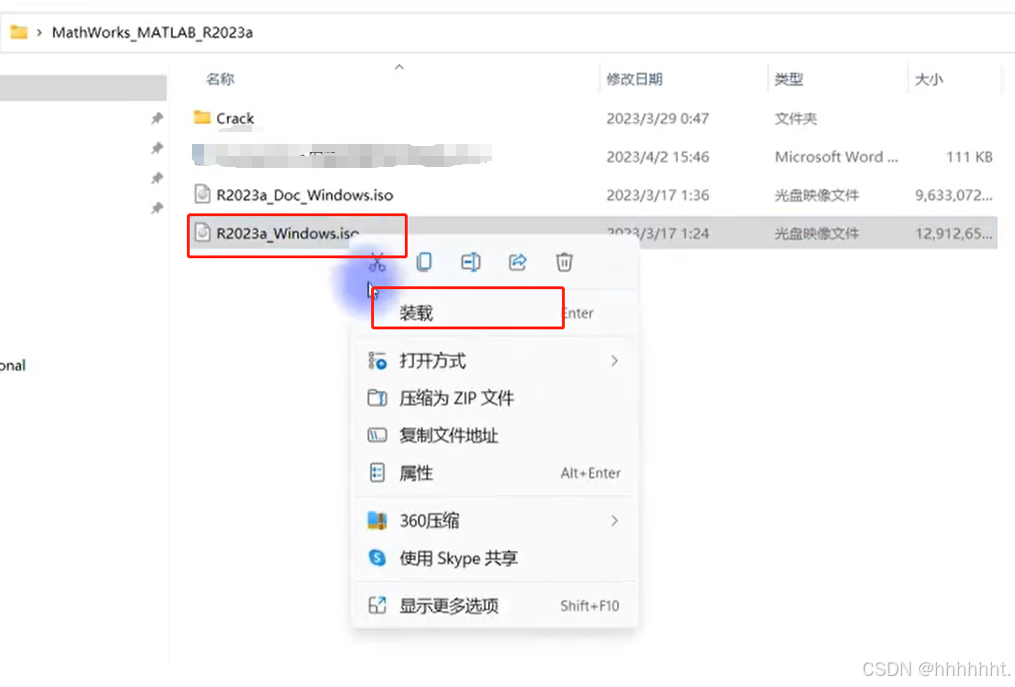Click the 打开方式 icon

(377, 361)
